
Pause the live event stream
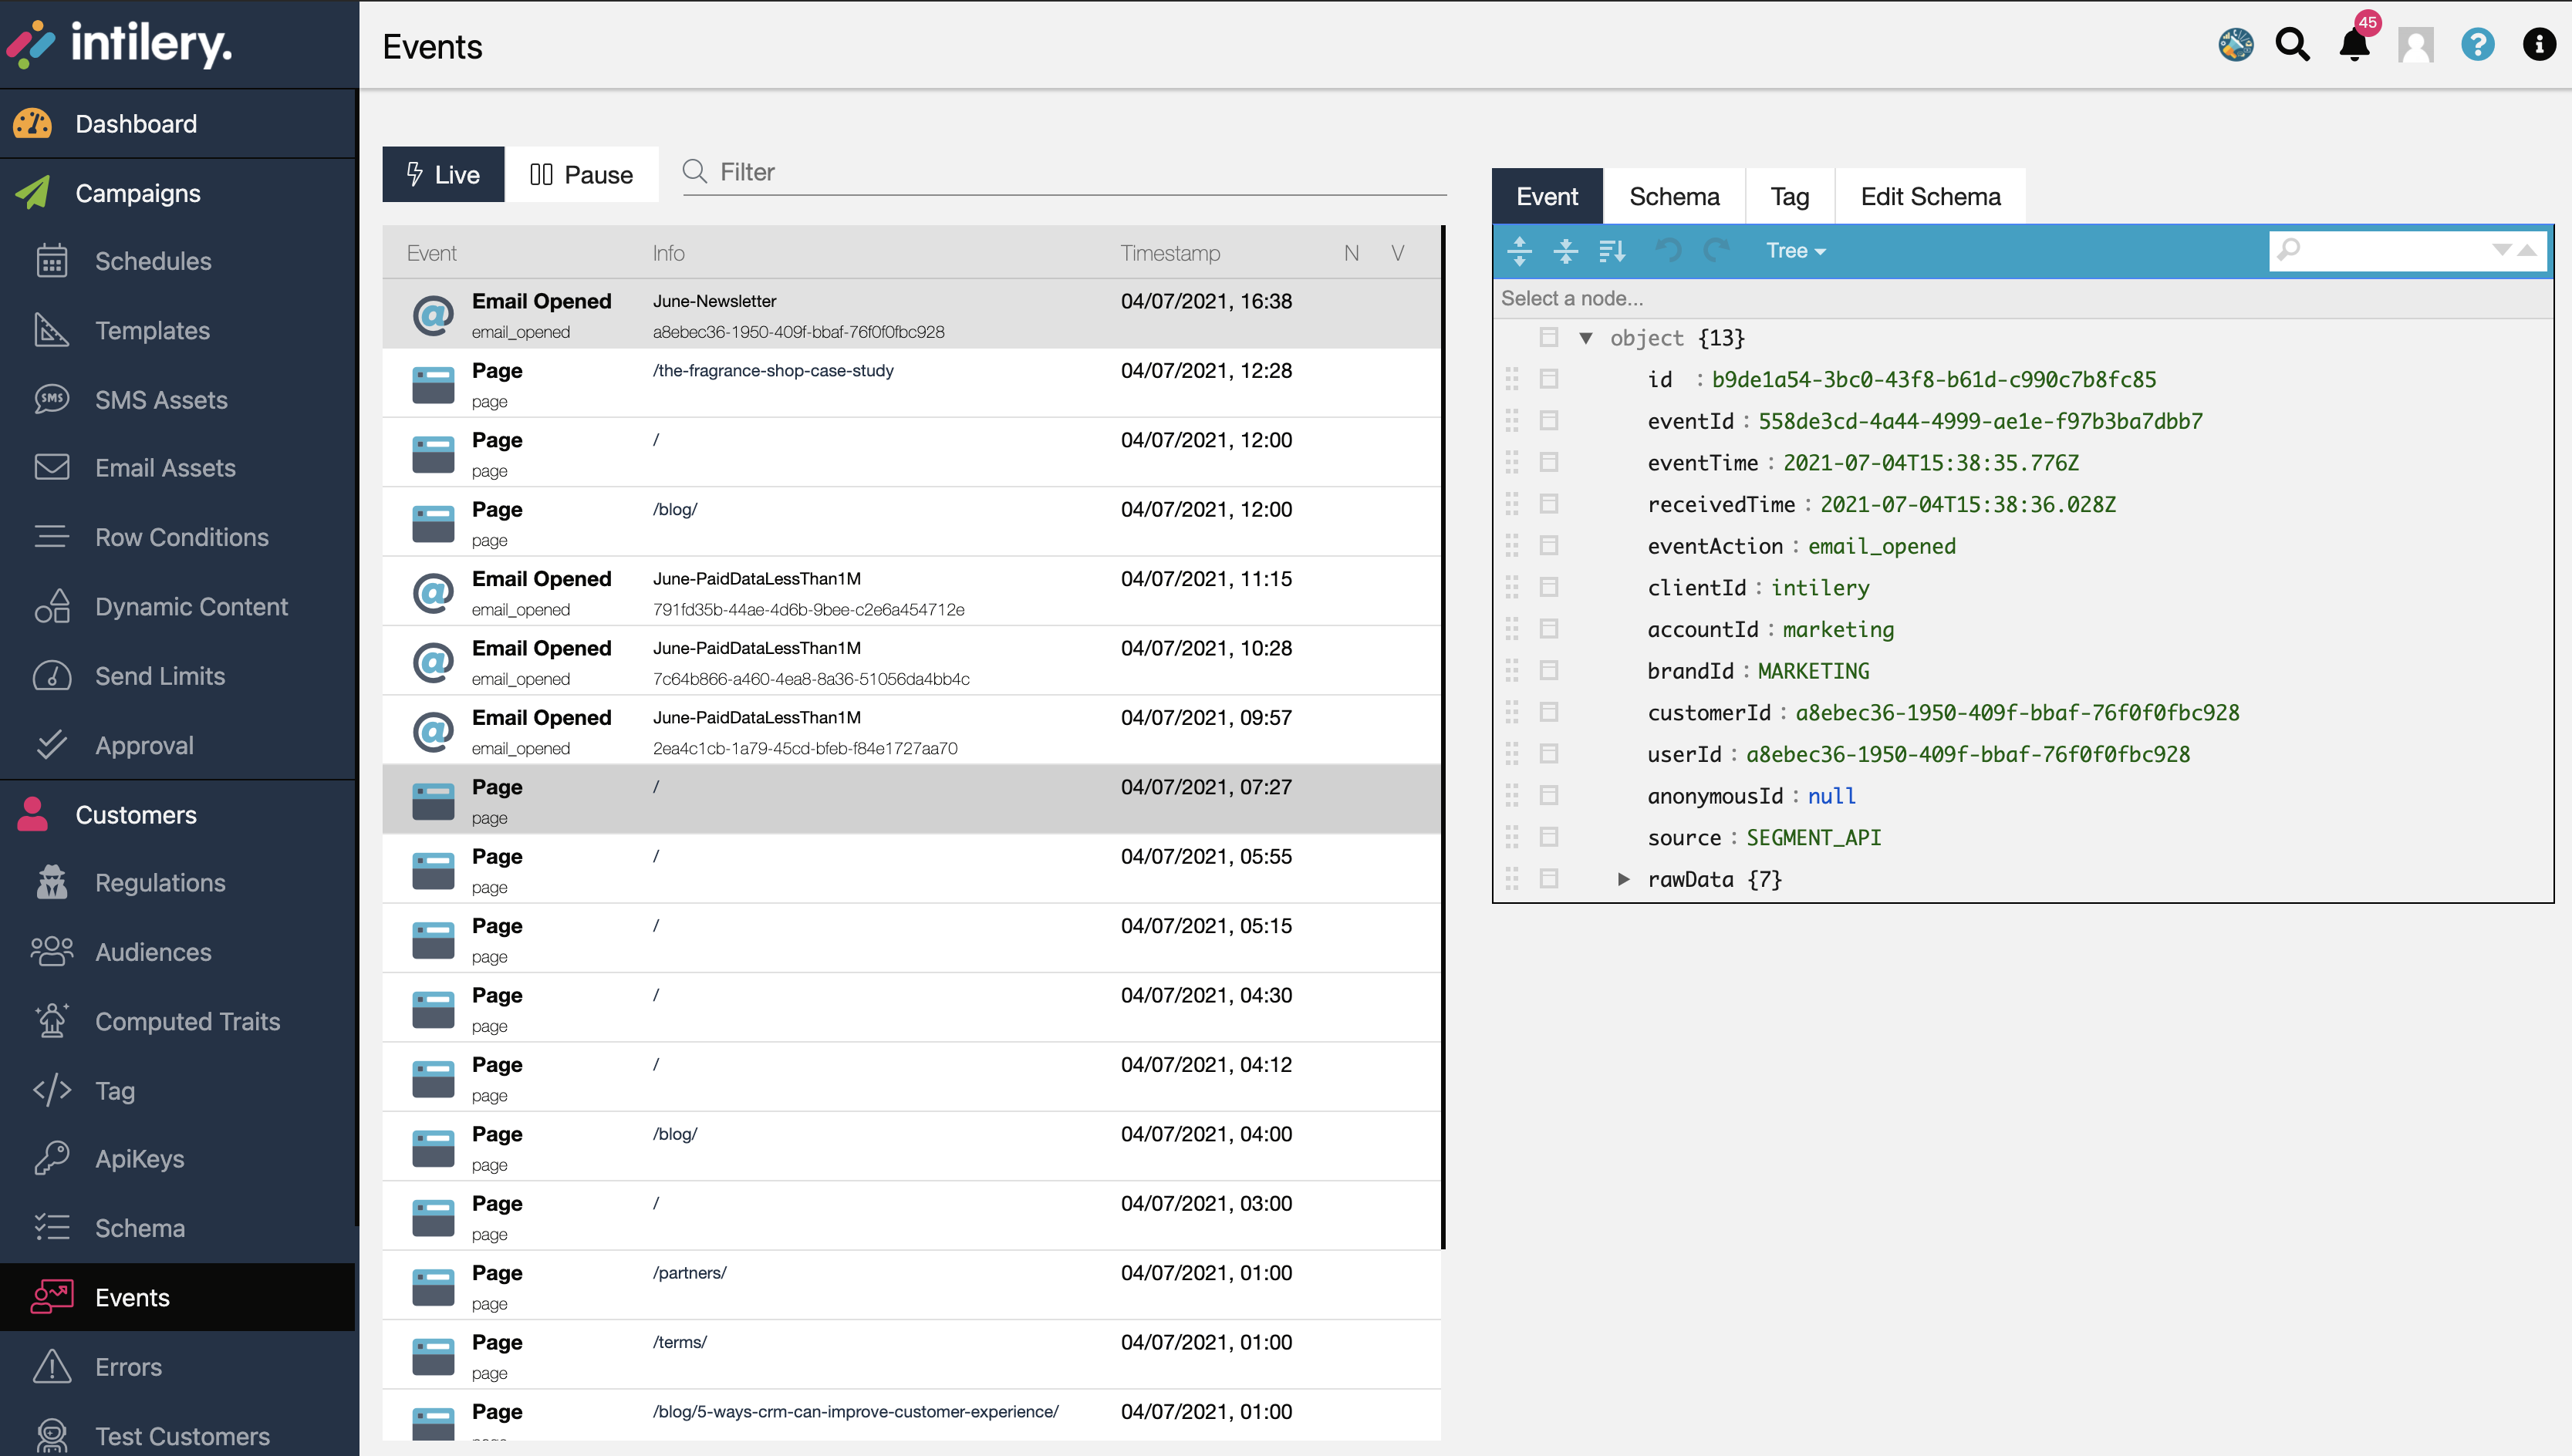click(581, 175)
